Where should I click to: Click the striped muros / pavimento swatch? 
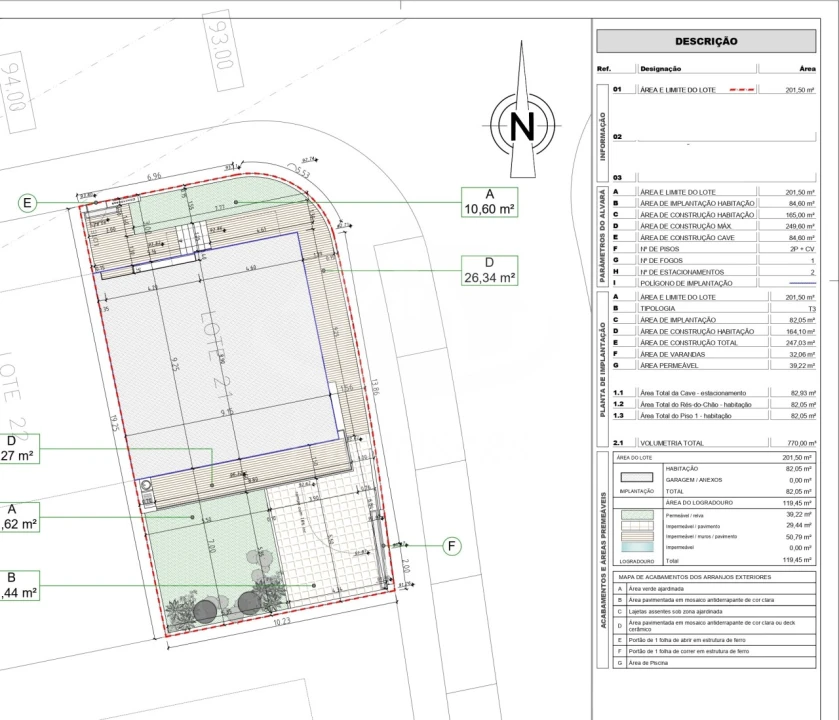click(637, 537)
